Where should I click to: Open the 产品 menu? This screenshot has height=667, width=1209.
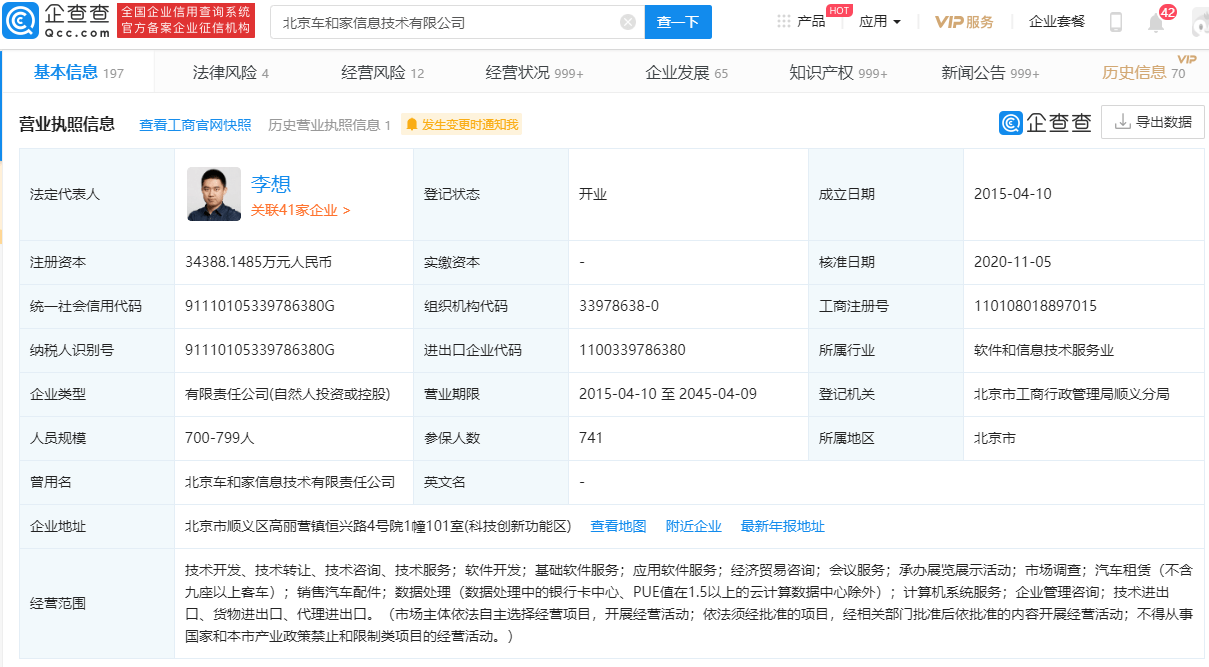point(811,21)
